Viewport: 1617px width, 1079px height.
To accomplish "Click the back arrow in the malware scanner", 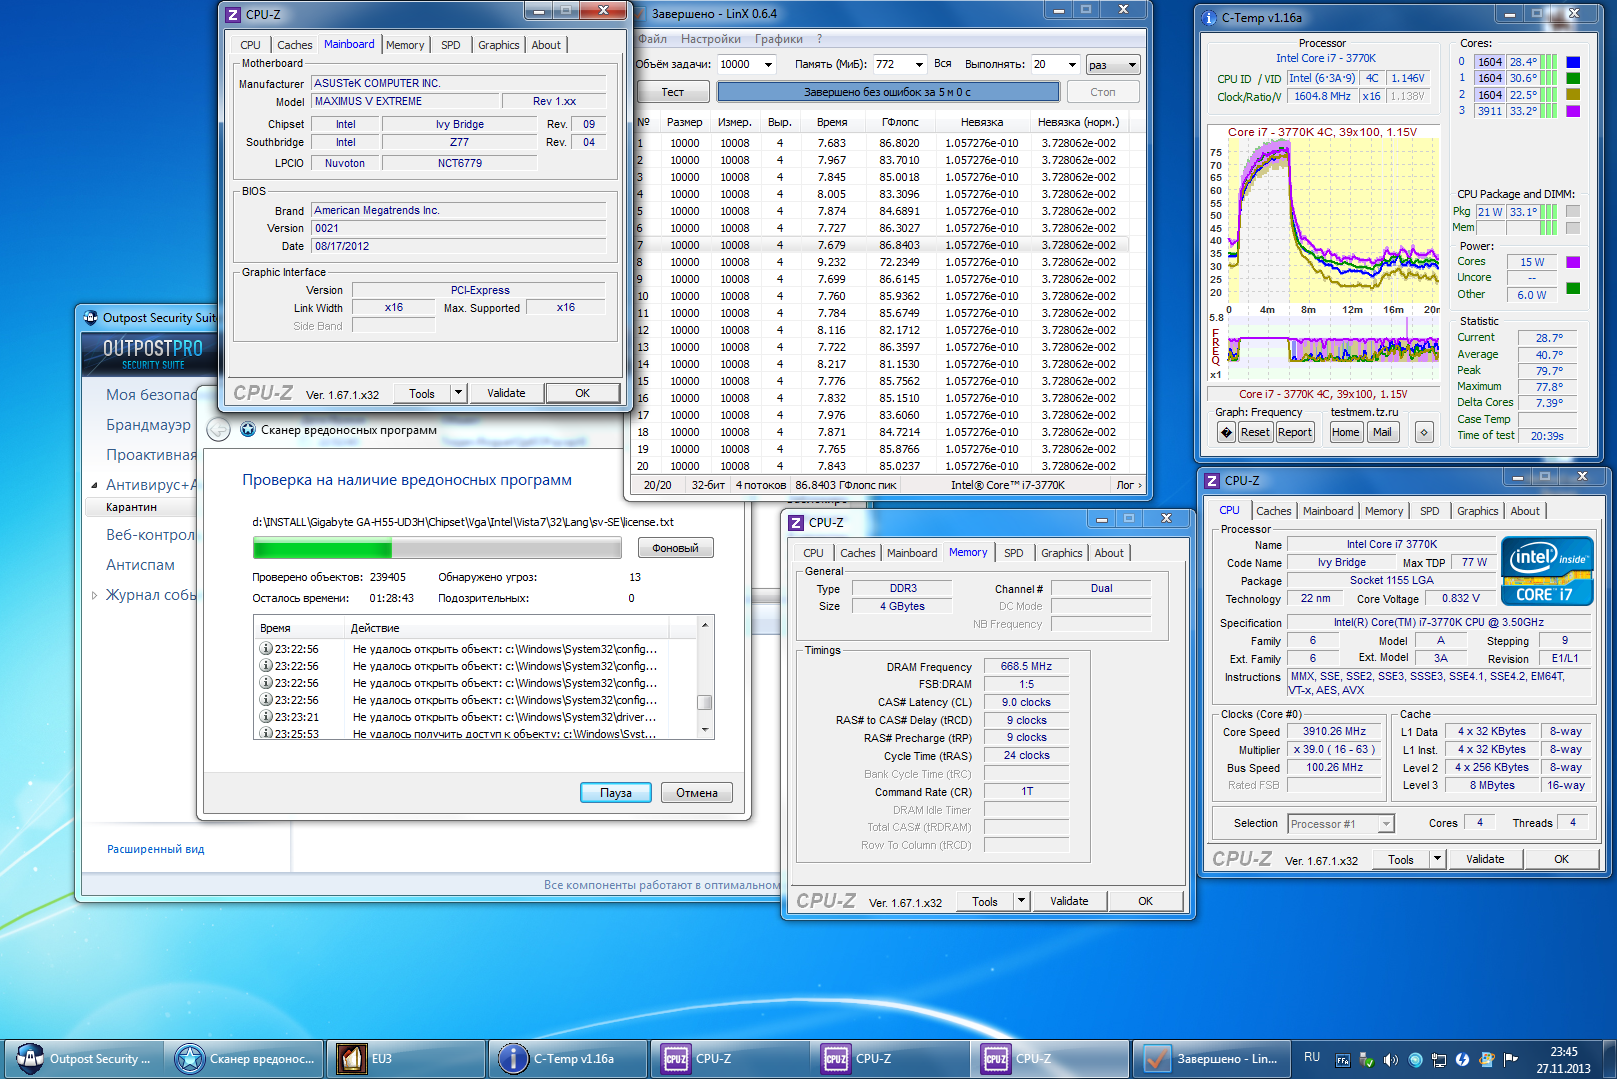I will click(x=218, y=430).
